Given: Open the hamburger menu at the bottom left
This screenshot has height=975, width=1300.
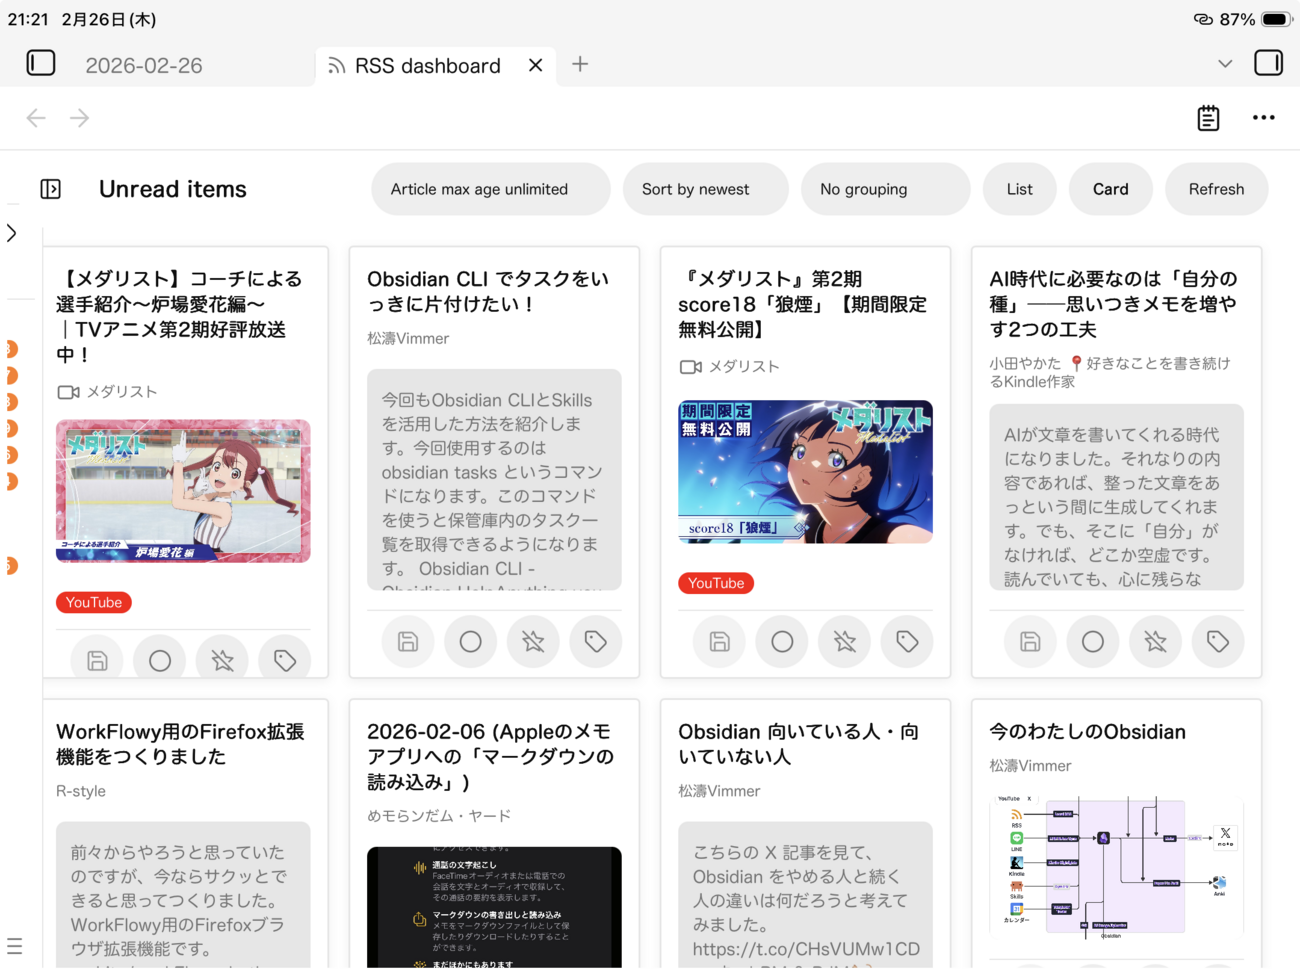Looking at the screenshot, I should [x=14, y=946].
